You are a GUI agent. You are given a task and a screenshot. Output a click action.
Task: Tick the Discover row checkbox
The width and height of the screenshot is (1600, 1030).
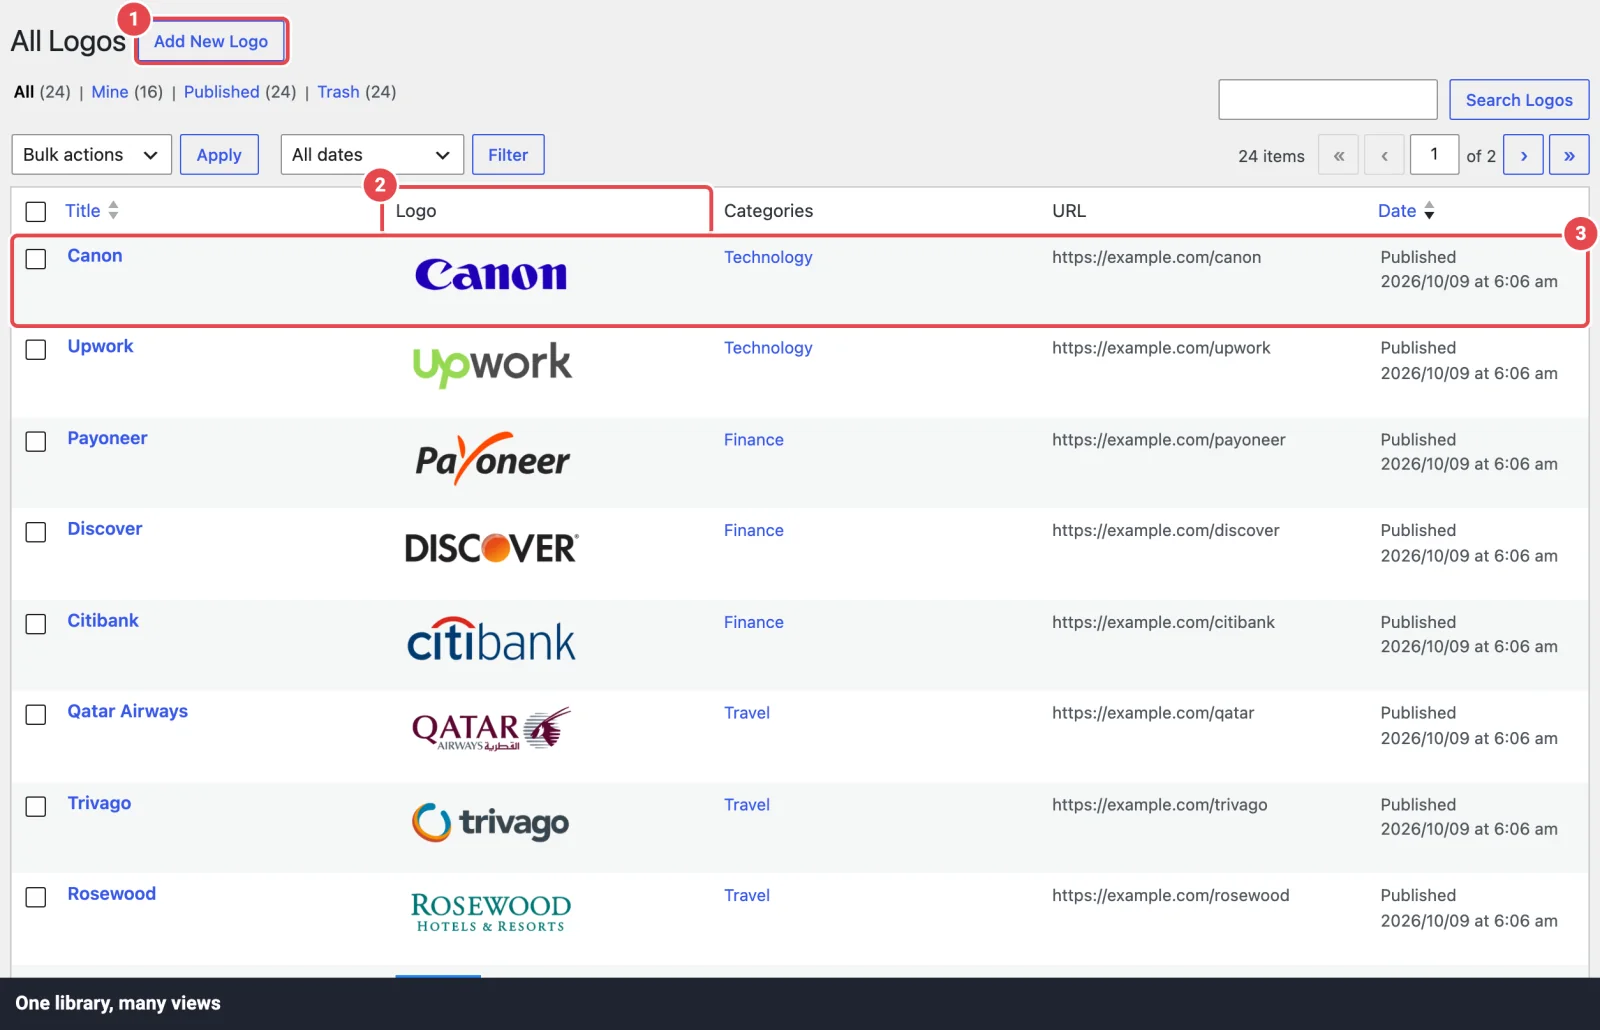36,532
